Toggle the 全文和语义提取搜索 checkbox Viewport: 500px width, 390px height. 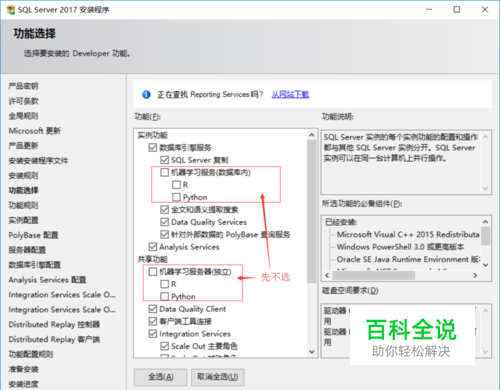165,209
